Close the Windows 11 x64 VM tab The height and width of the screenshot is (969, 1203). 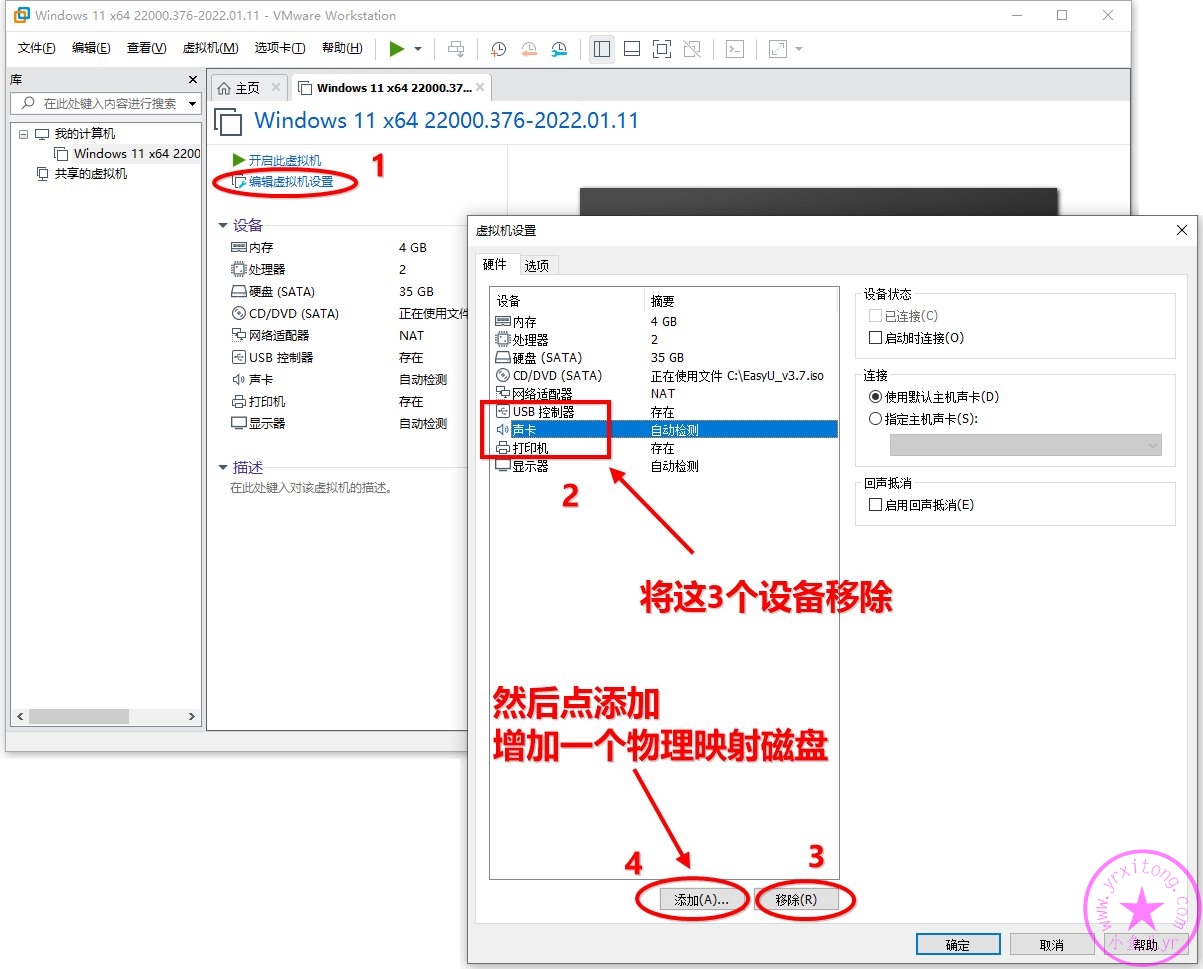coord(482,88)
